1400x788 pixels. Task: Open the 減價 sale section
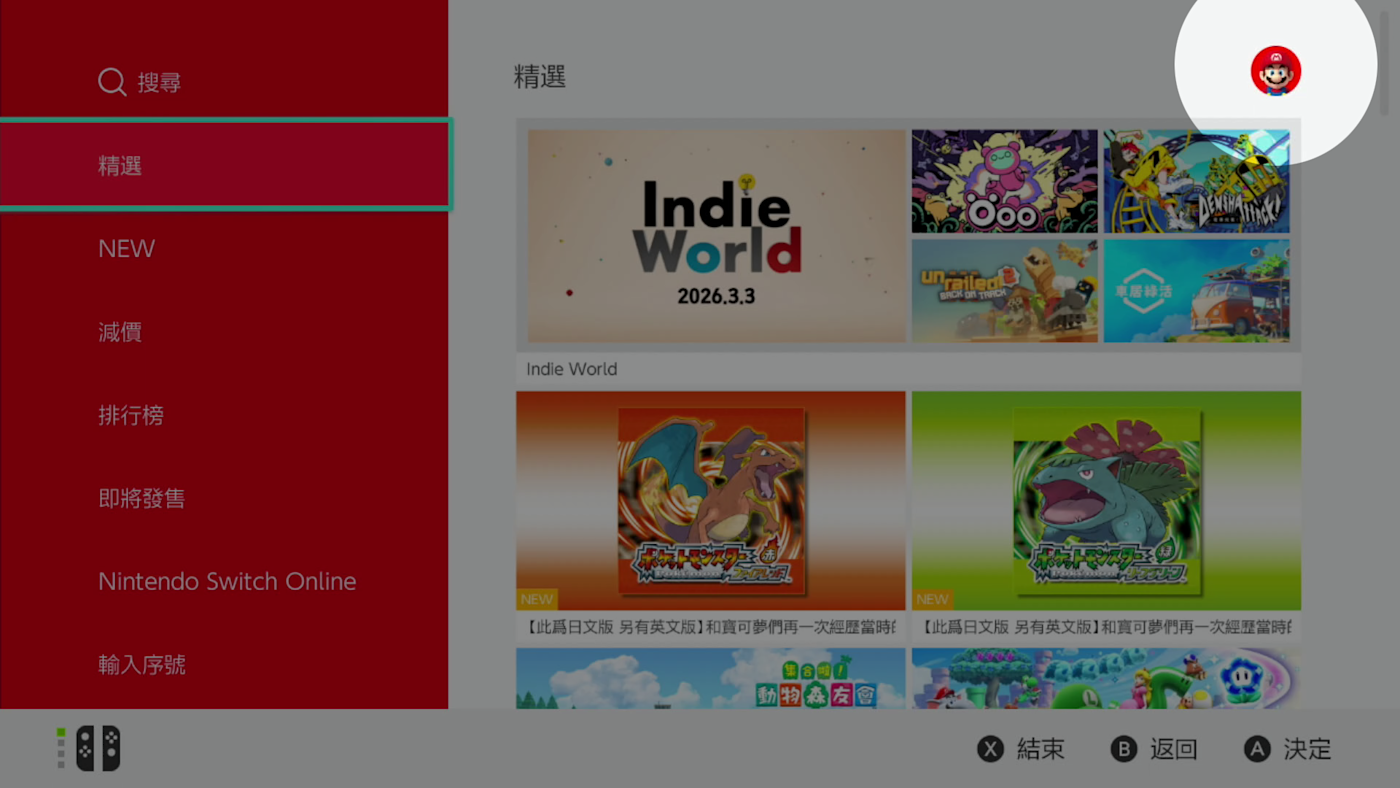pyautogui.click(x=120, y=332)
